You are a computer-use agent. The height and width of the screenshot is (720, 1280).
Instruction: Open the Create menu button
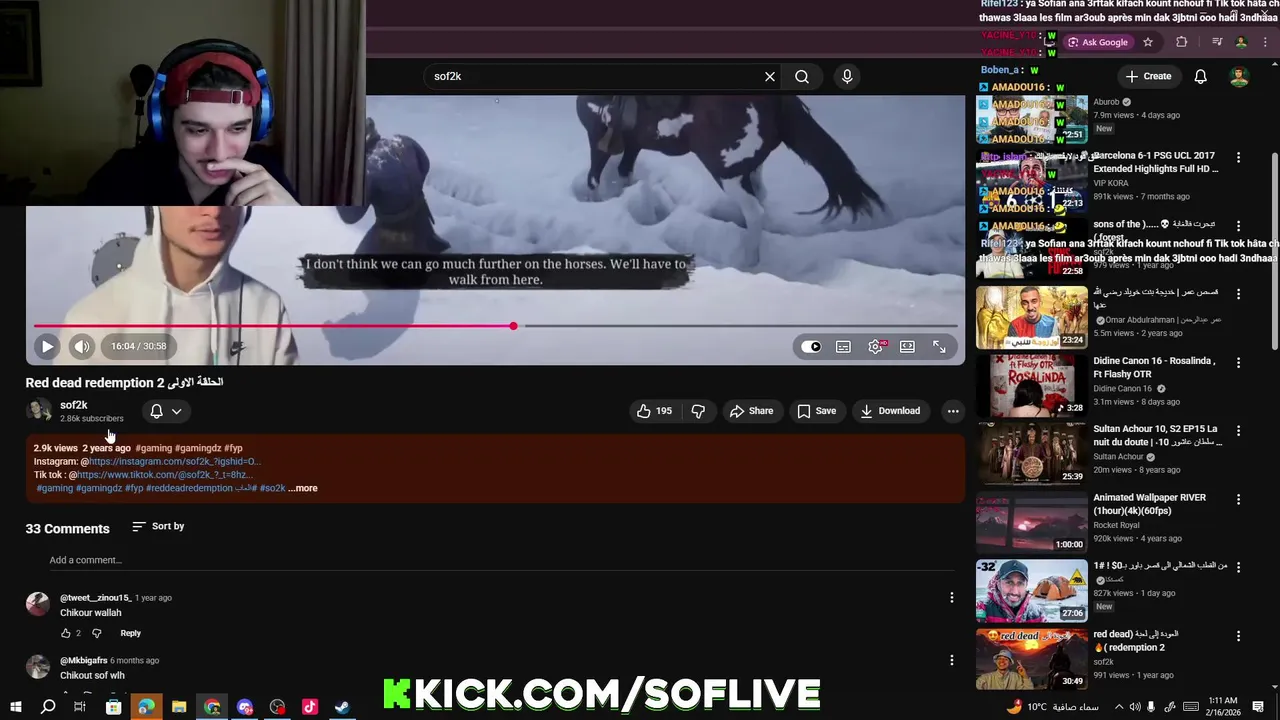point(1148,76)
